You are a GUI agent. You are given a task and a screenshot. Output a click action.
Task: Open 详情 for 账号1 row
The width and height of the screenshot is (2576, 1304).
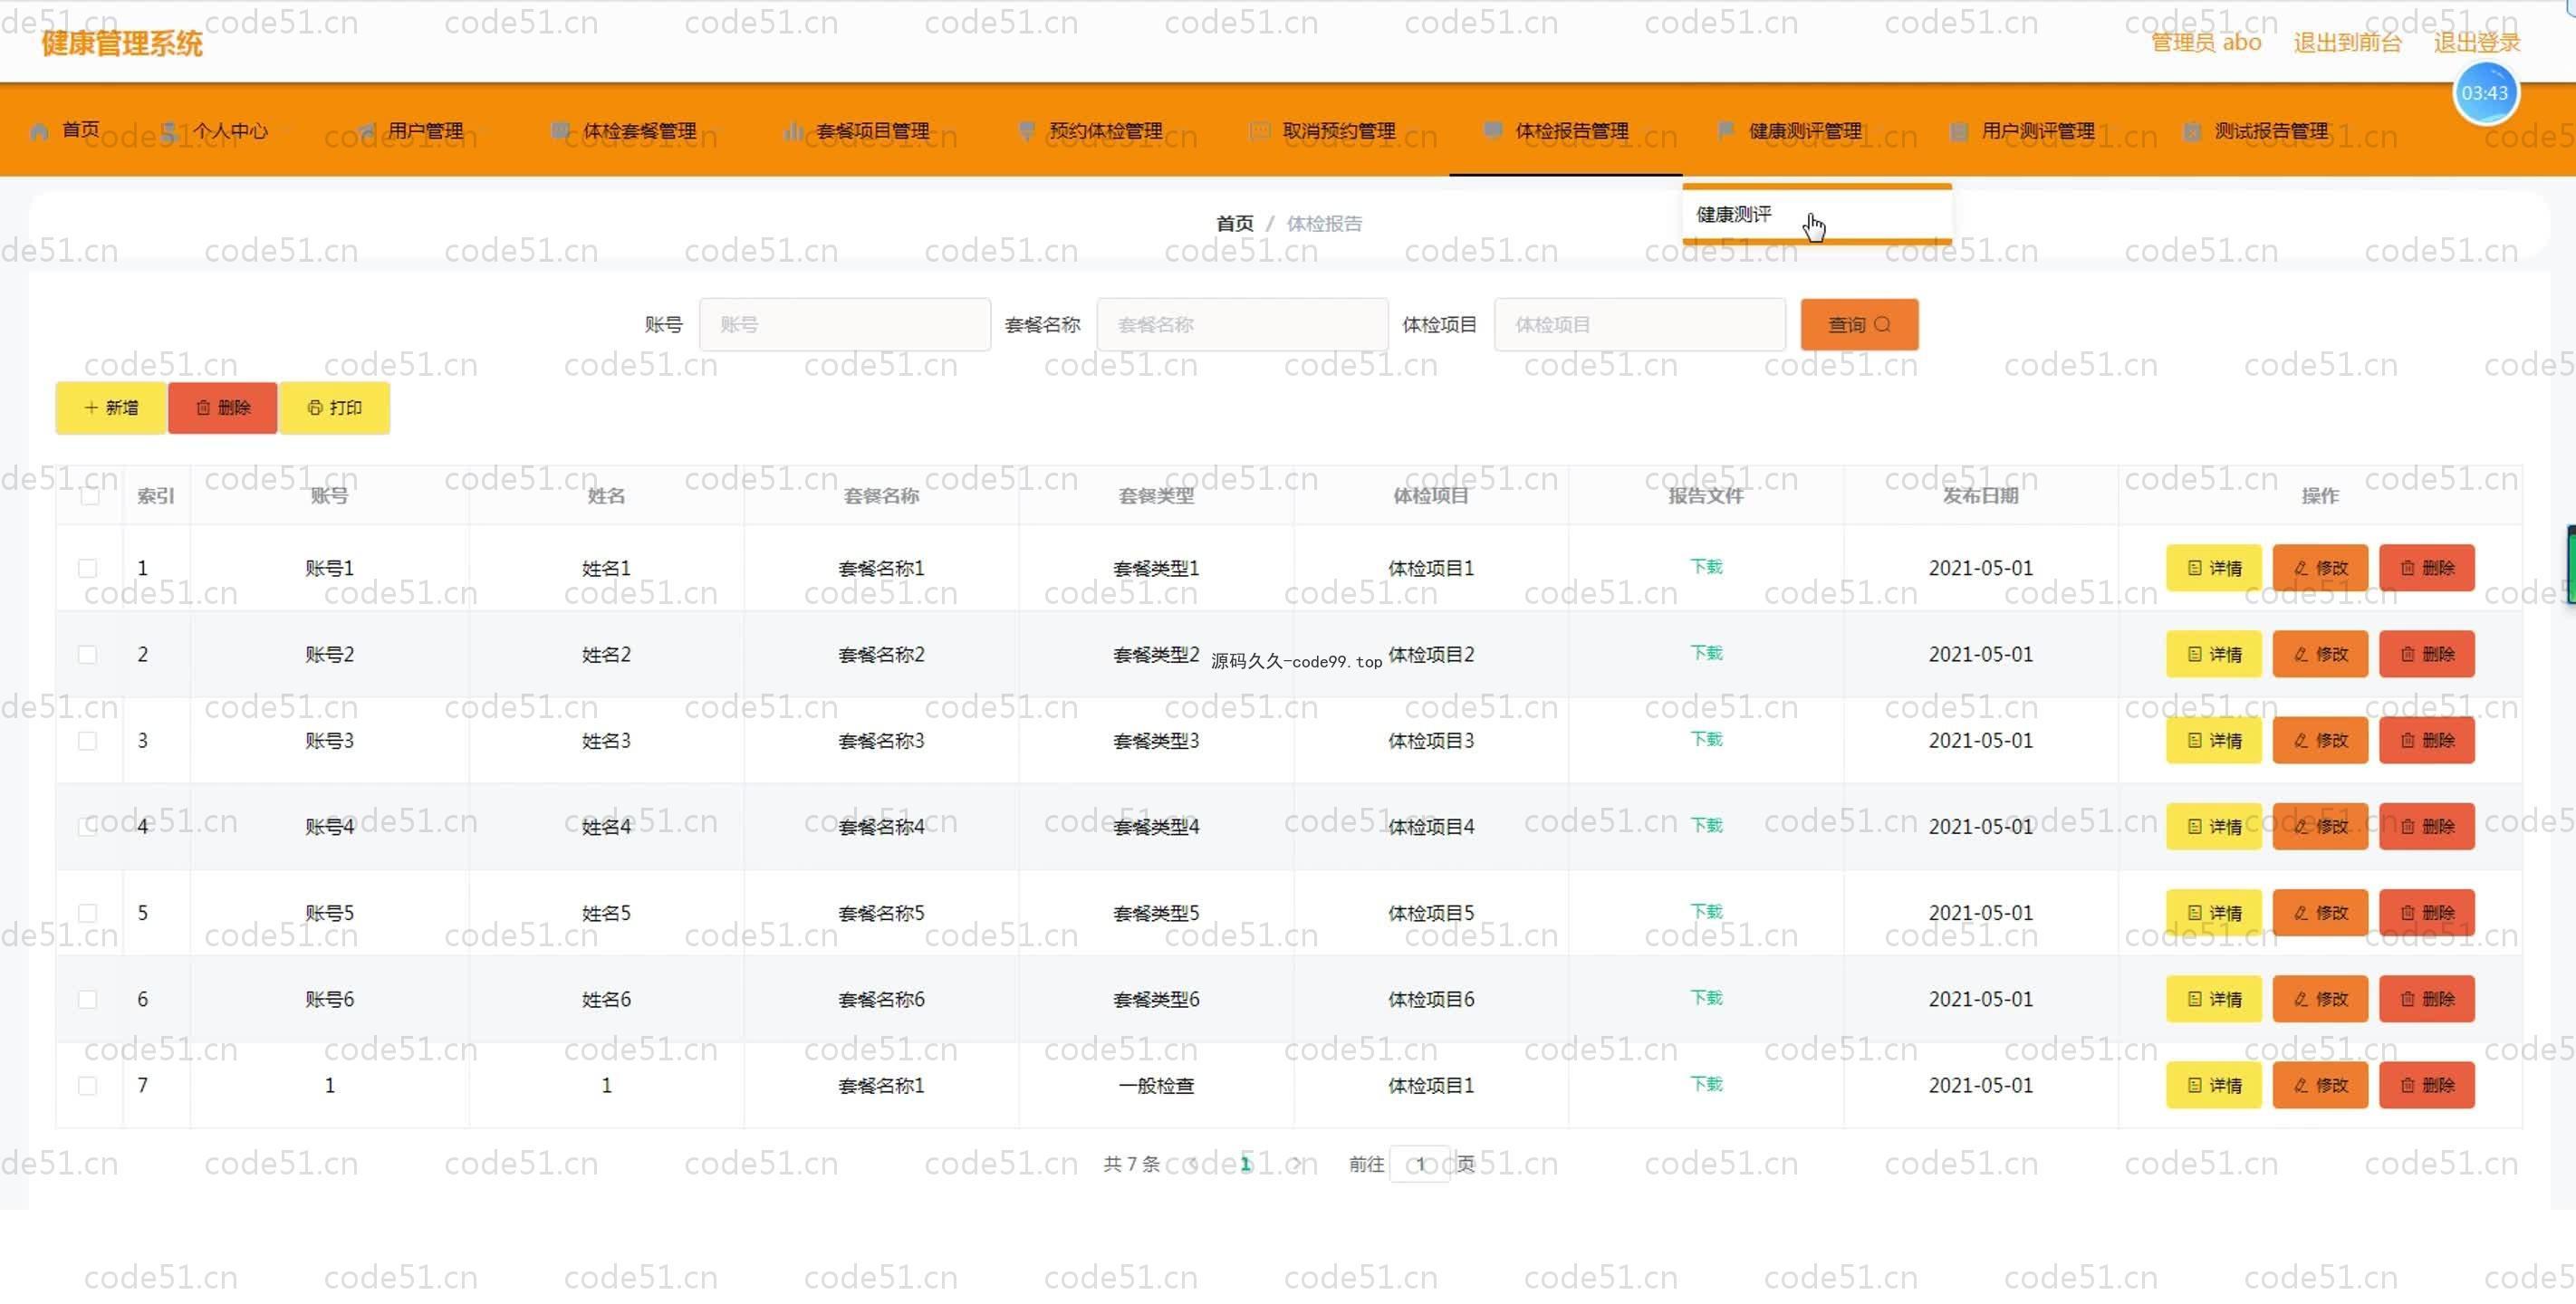tap(2213, 568)
